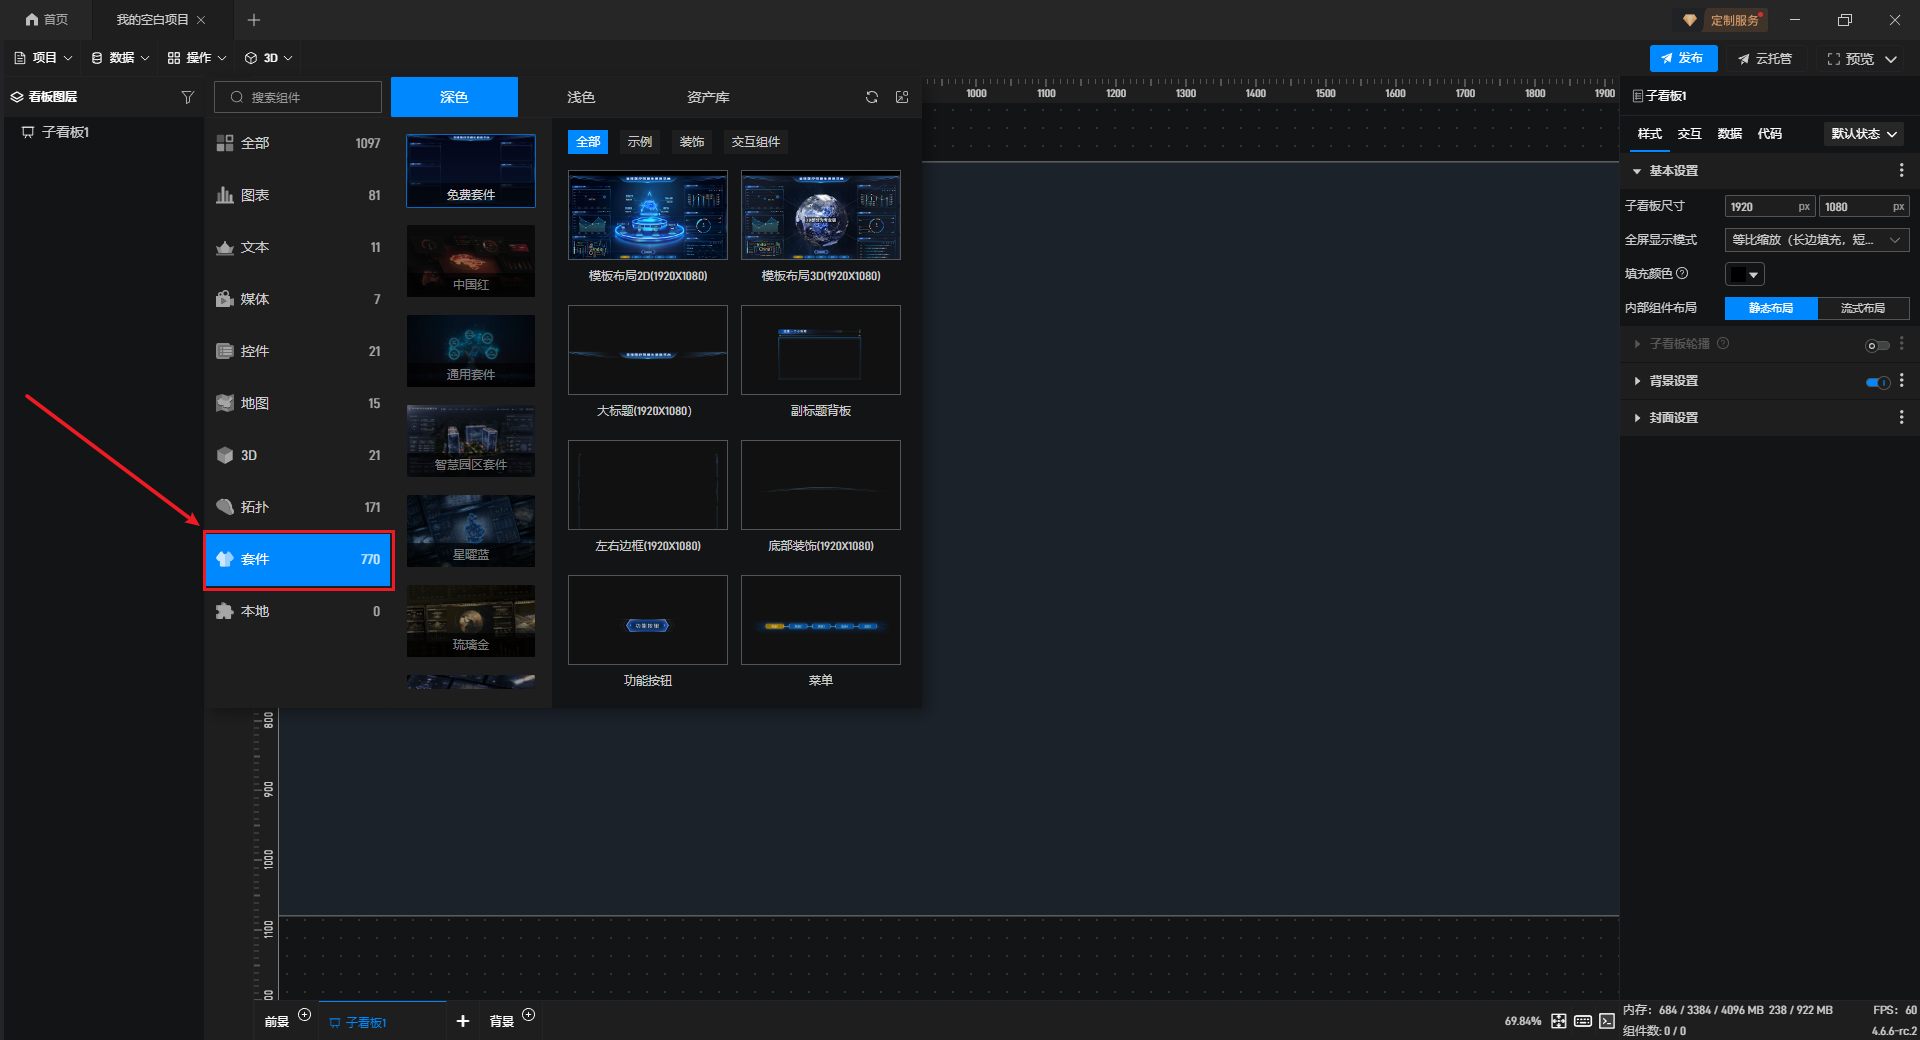Select the 本地 local category
Image resolution: width=1920 pixels, height=1040 pixels.
coord(298,611)
